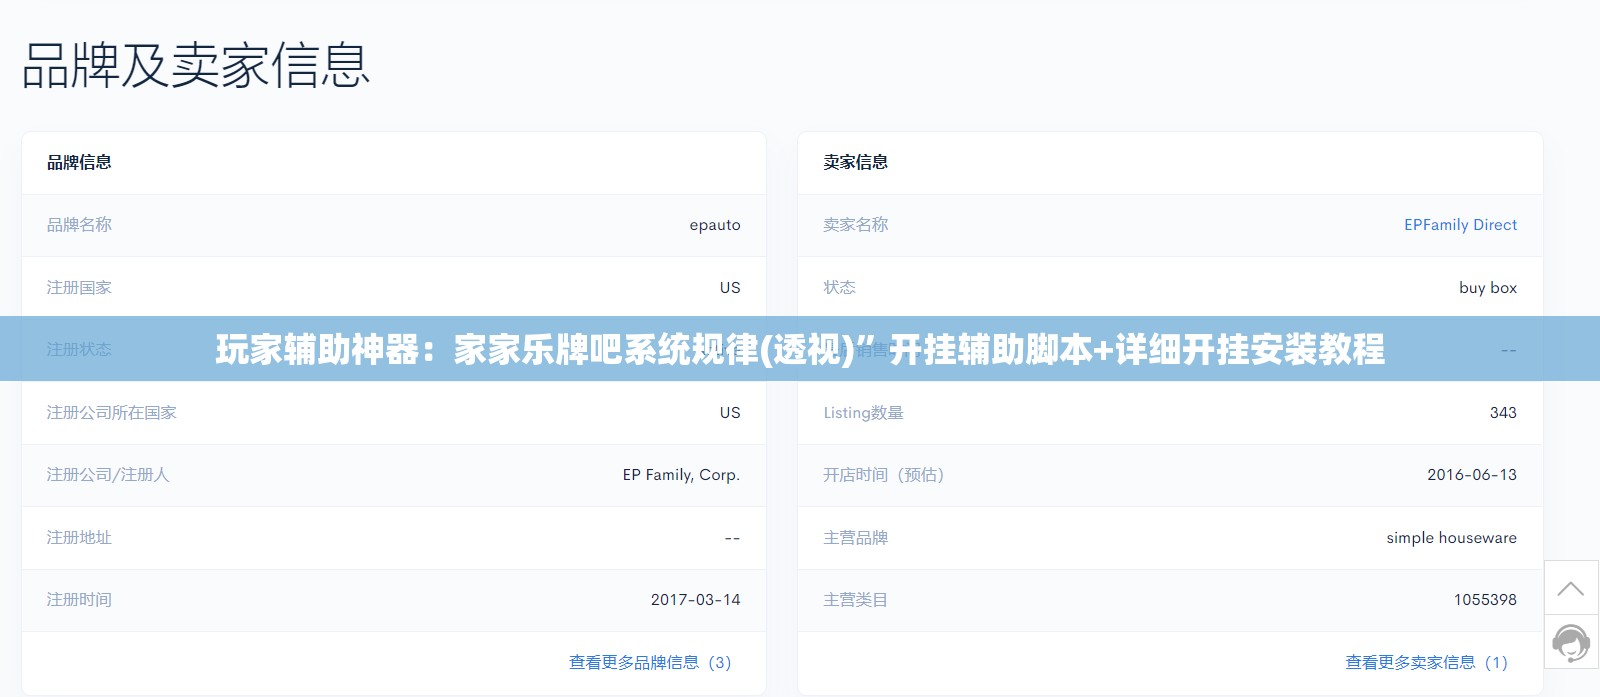This screenshot has height=697, width=1600.
Task: Click the 状态 label
Action: [839, 287]
